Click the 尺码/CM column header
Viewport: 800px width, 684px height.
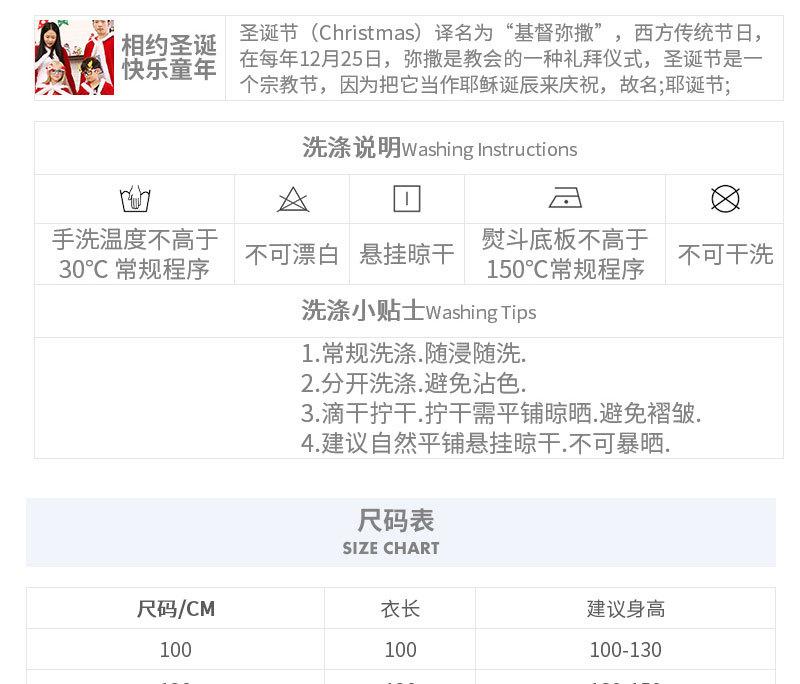(x=176, y=608)
